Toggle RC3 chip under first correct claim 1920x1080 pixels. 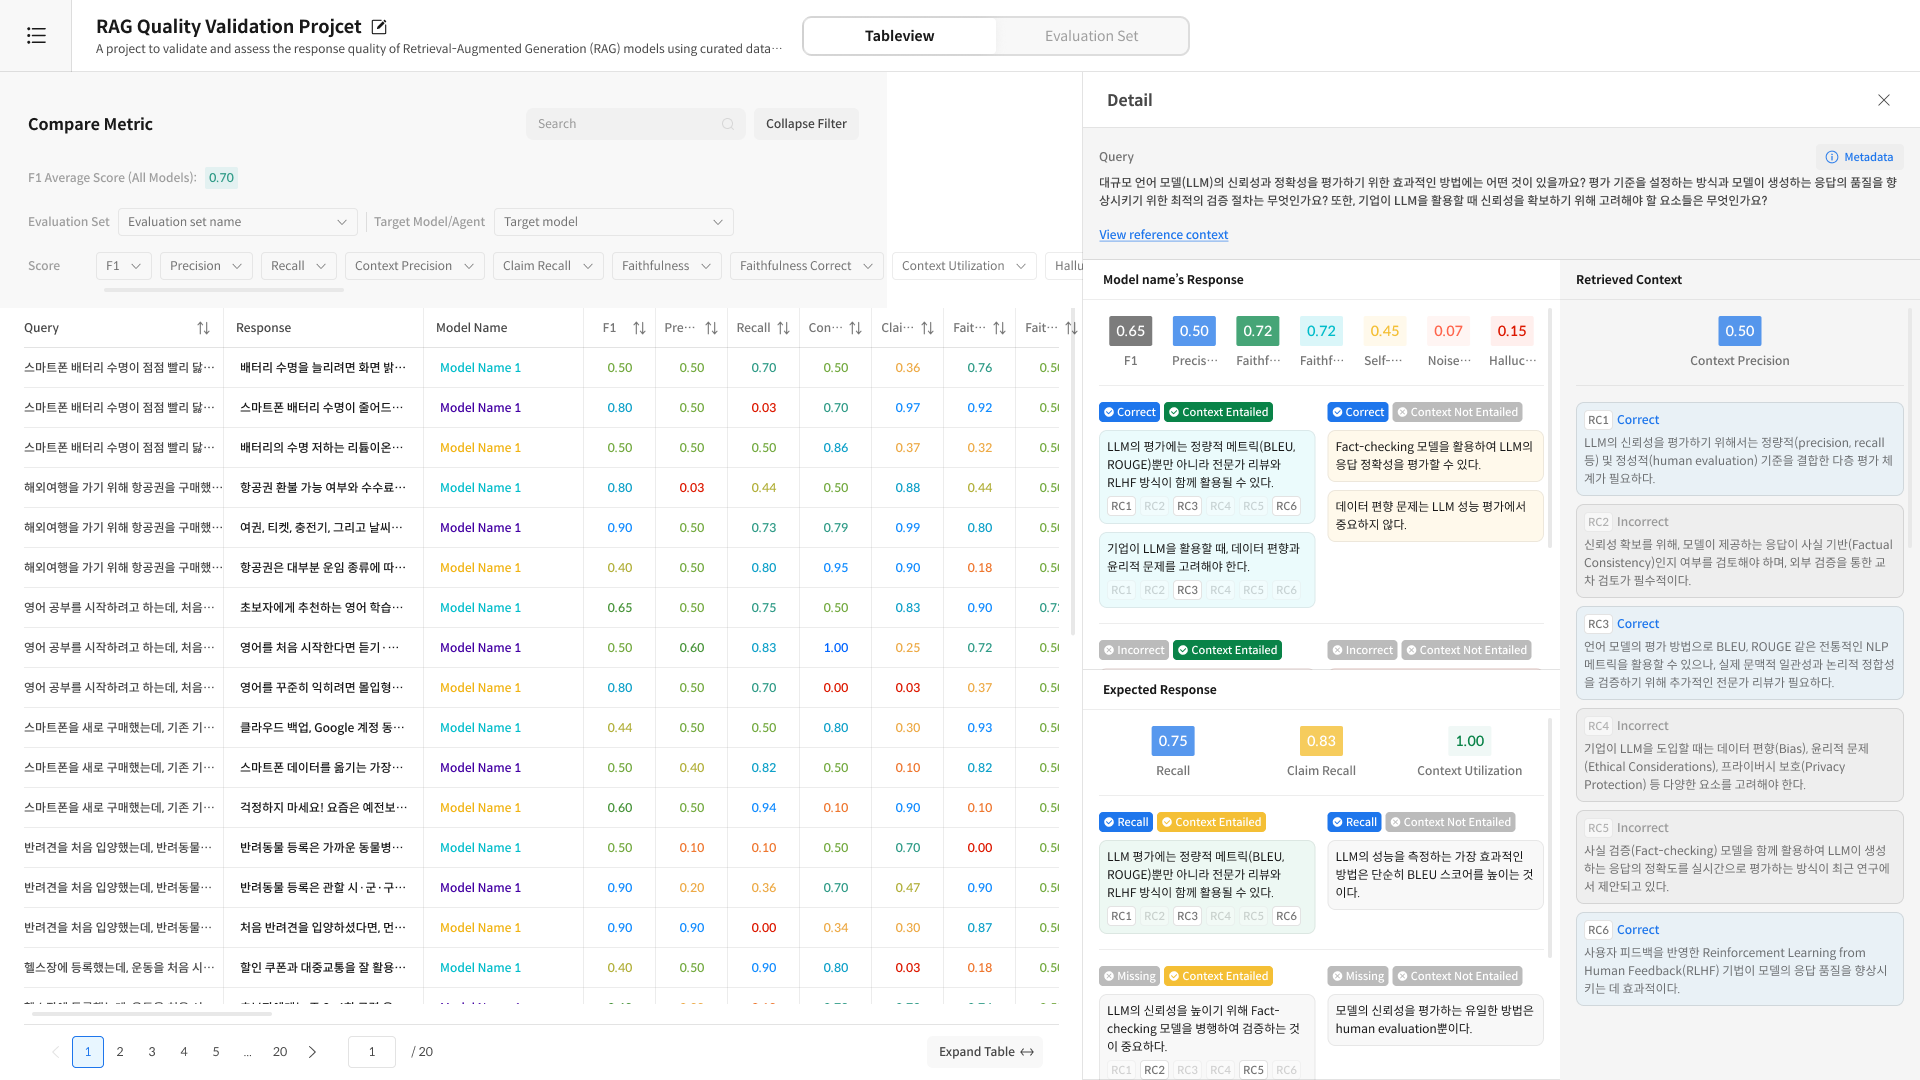1187,506
